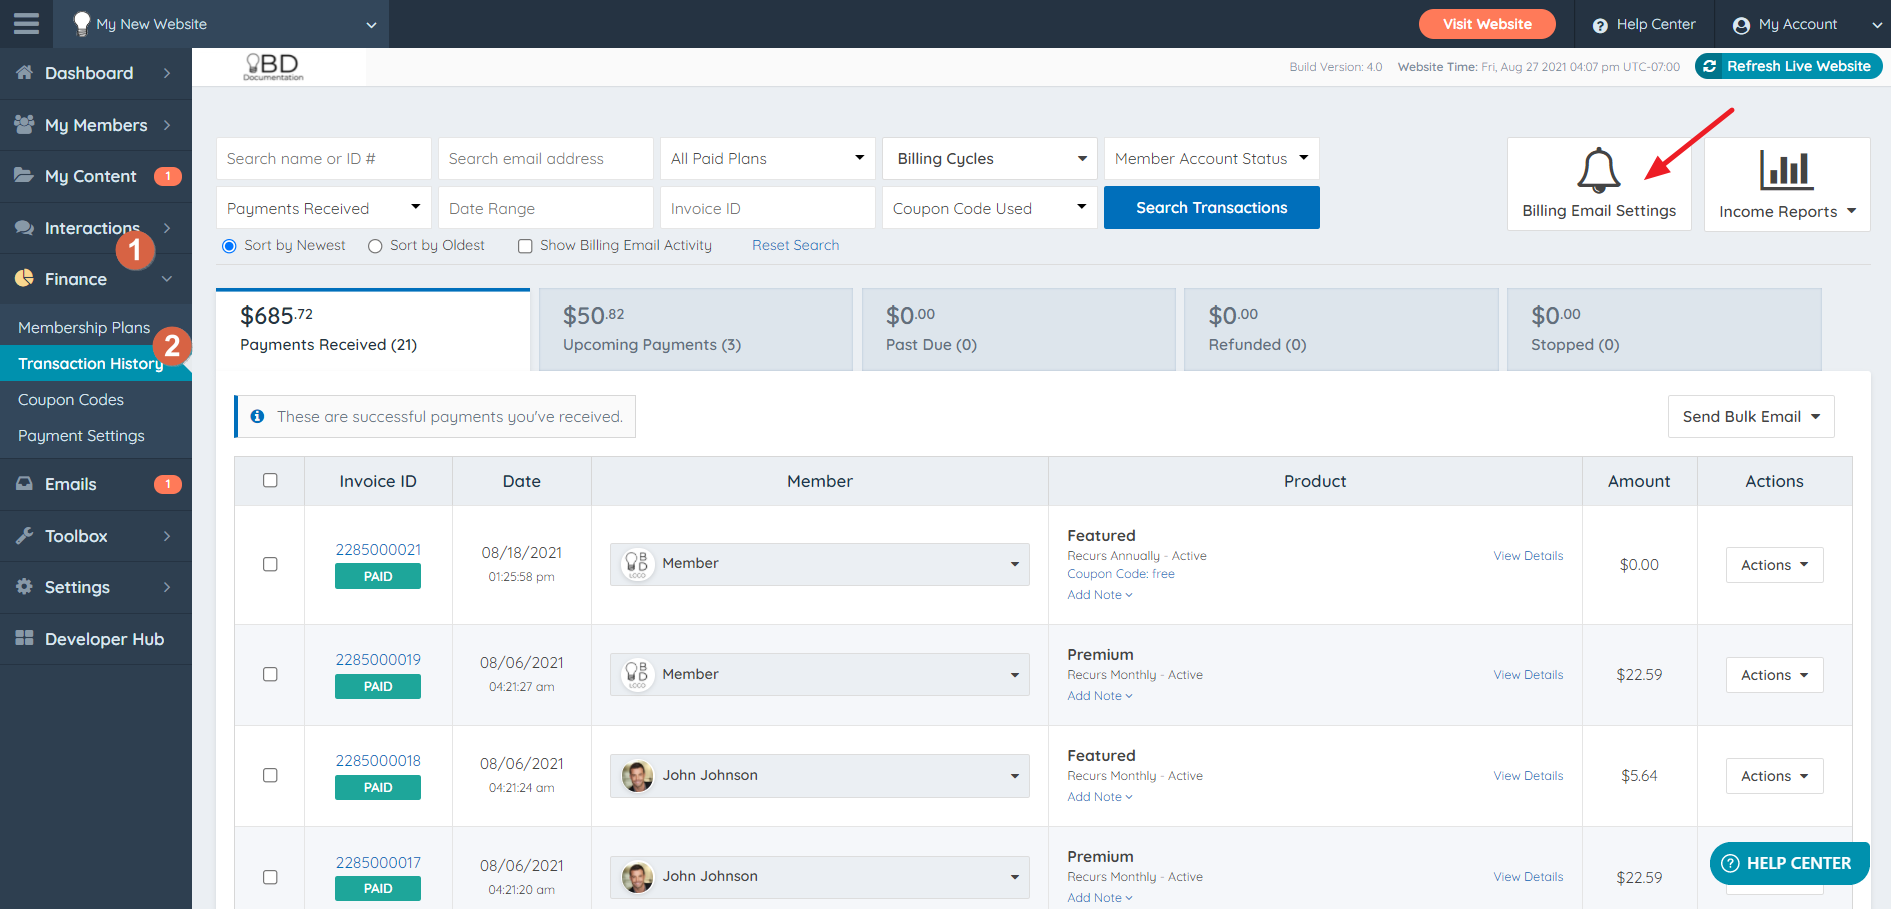Click the My Members people icon
The image size is (1891, 909).
25,124
